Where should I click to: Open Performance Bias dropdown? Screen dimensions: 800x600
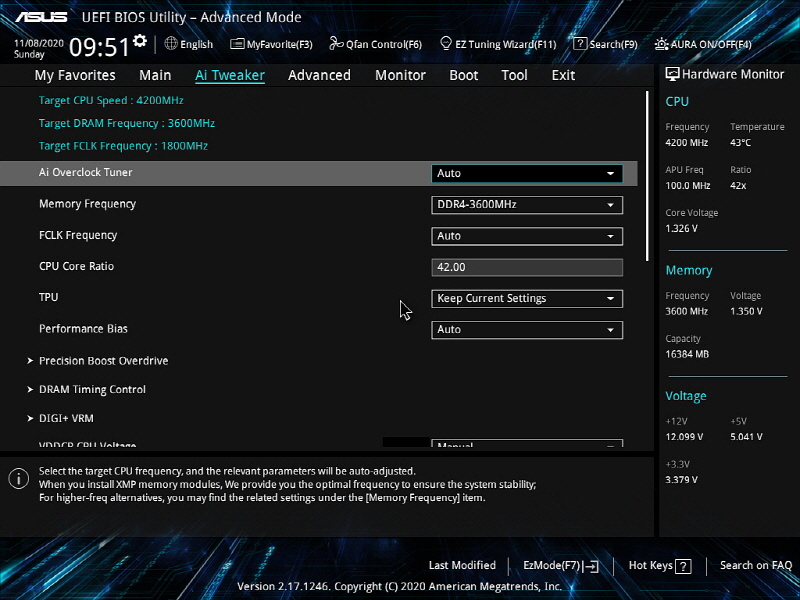pyautogui.click(x=527, y=330)
